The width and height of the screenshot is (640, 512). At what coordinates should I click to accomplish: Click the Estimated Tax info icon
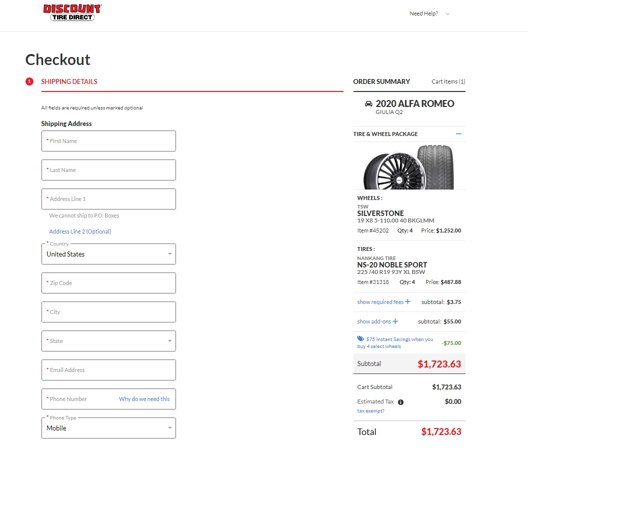tap(401, 402)
